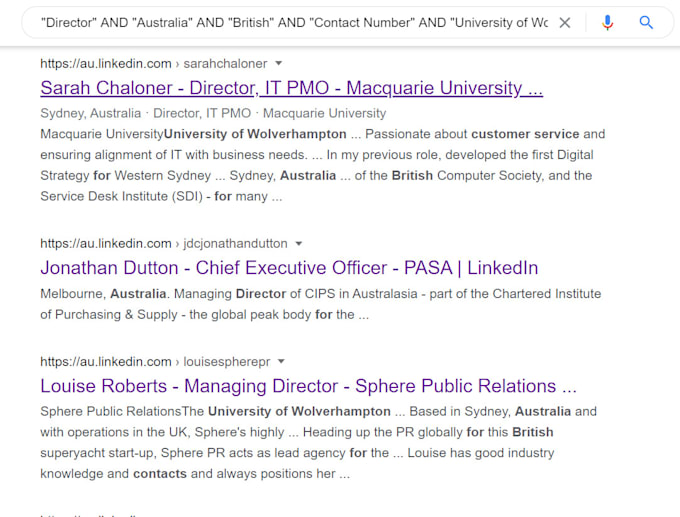The height and width of the screenshot is (517, 680).
Task: Run the search with the magnifier icon
Action: pyautogui.click(x=646, y=23)
